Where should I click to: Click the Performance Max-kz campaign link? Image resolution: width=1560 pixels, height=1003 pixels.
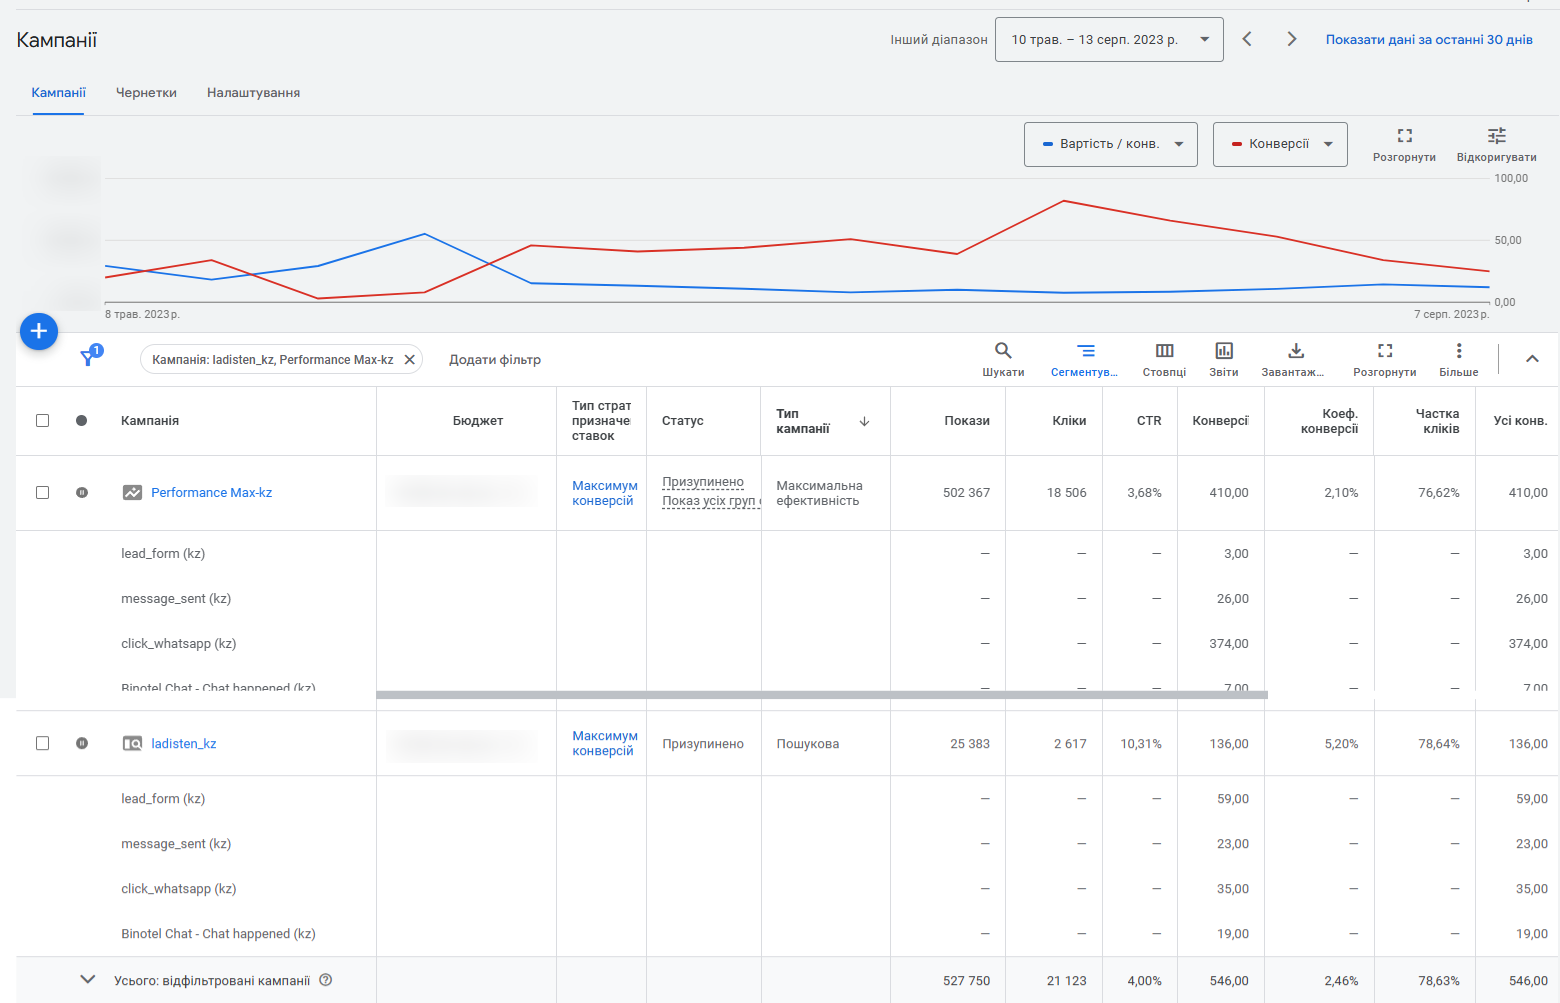pos(211,493)
